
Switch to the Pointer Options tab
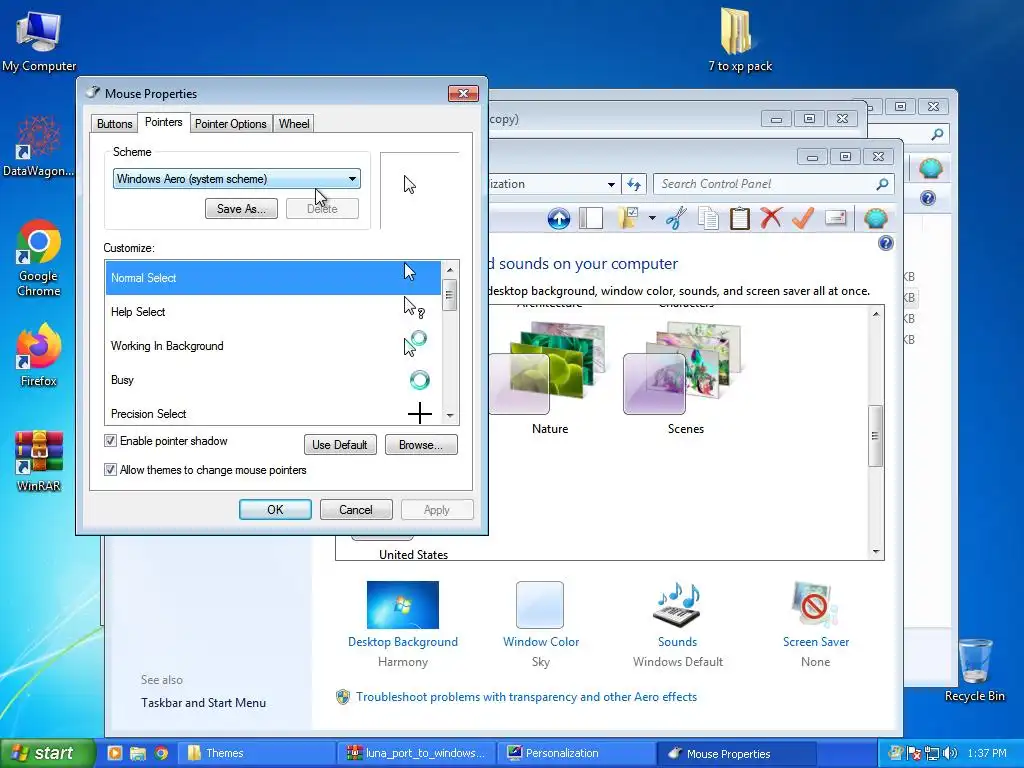[x=231, y=123]
